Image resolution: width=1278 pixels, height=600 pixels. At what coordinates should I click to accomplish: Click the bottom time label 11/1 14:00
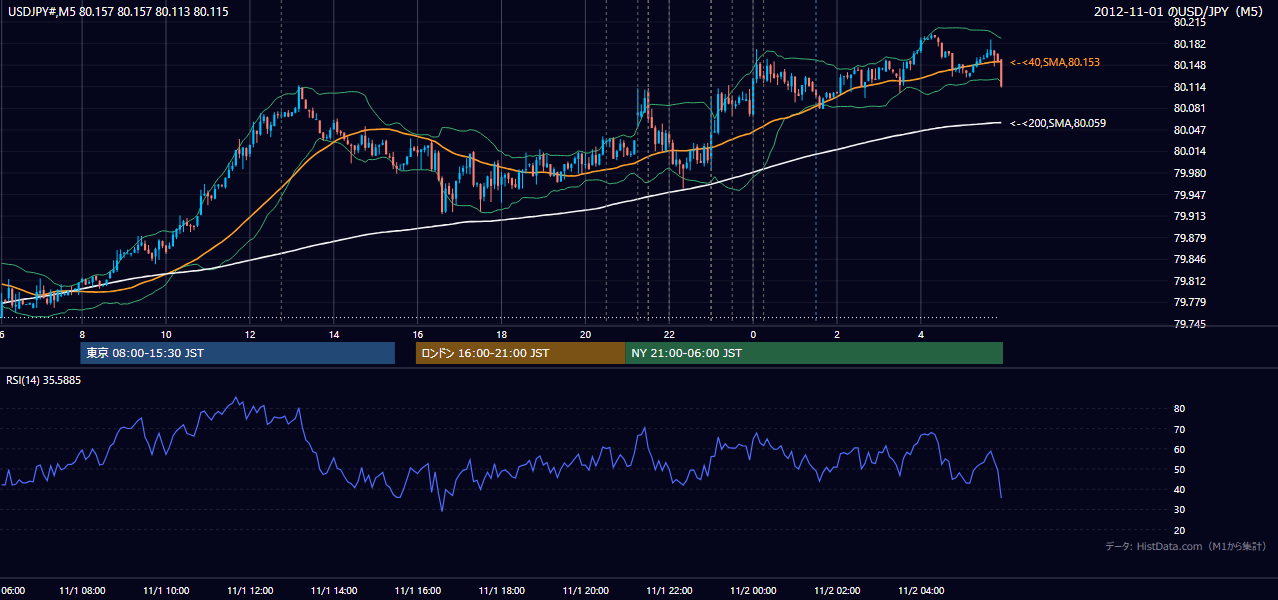334,591
